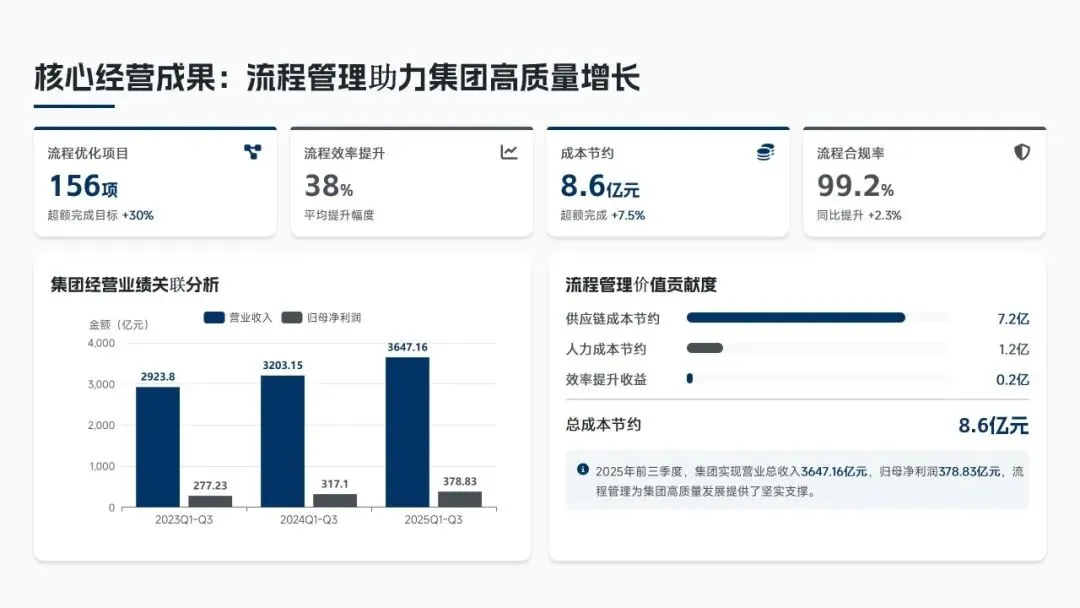Click the 平均提升幅度 caption

[x=339, y=216]
